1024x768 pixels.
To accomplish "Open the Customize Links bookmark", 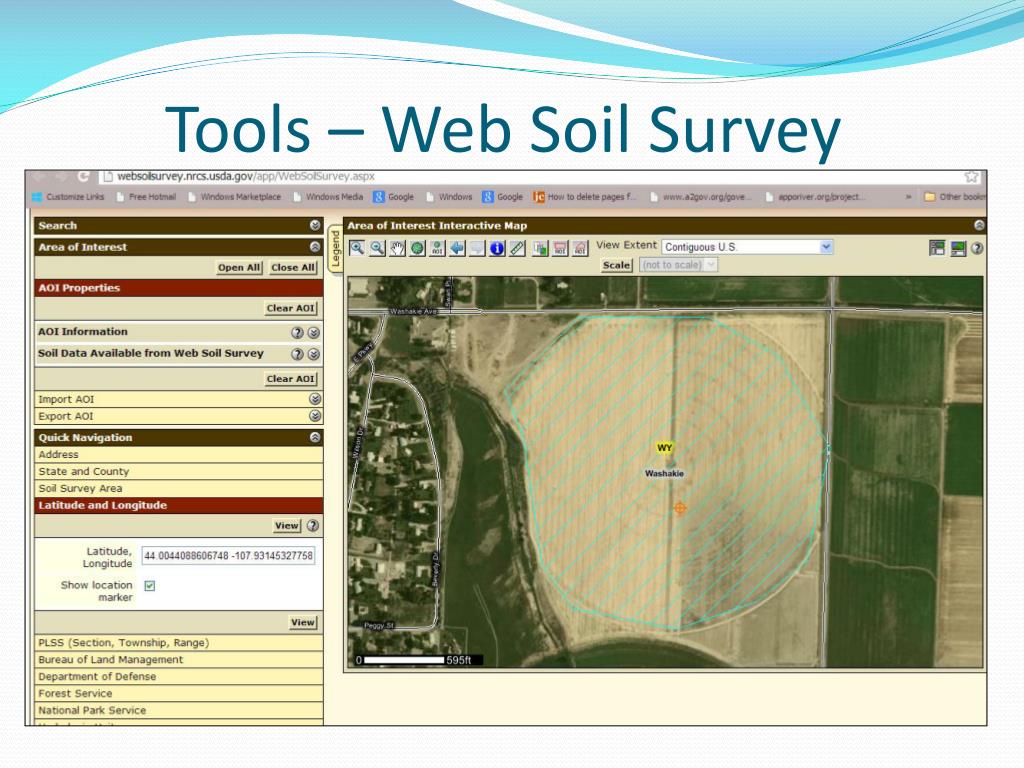I will [x=69, y=197].
